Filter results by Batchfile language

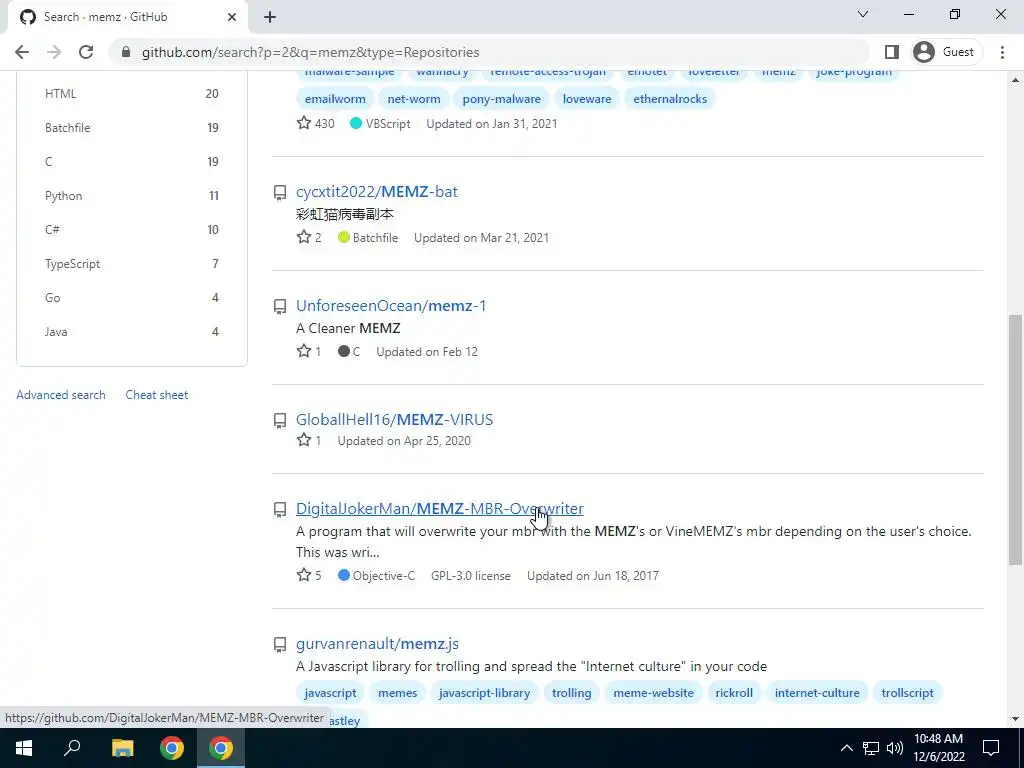(131, 128)
